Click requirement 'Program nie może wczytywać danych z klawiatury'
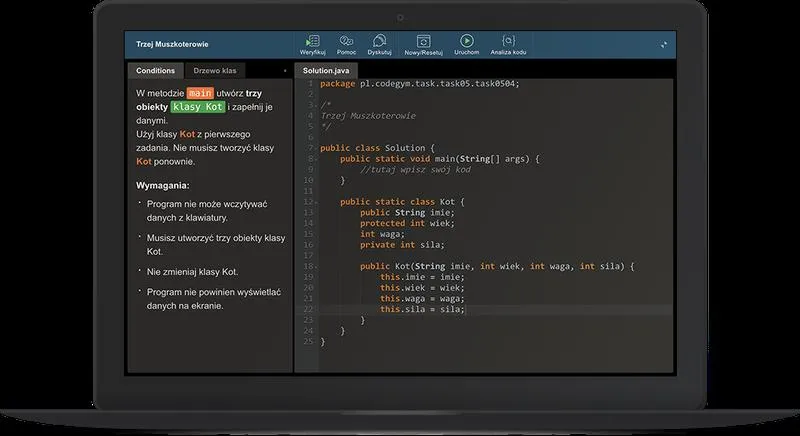Viewport: 800px width, 436px height. (x=207, y=211)
